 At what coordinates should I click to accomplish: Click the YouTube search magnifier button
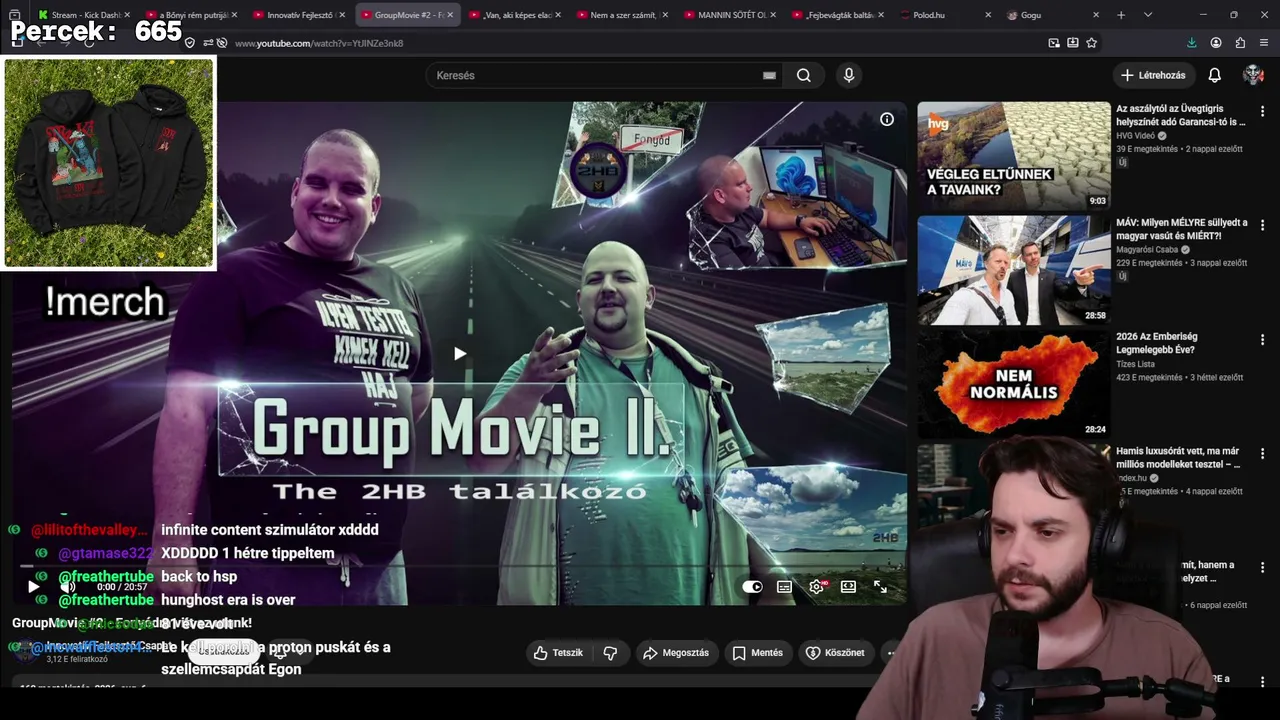click(804, 75)
